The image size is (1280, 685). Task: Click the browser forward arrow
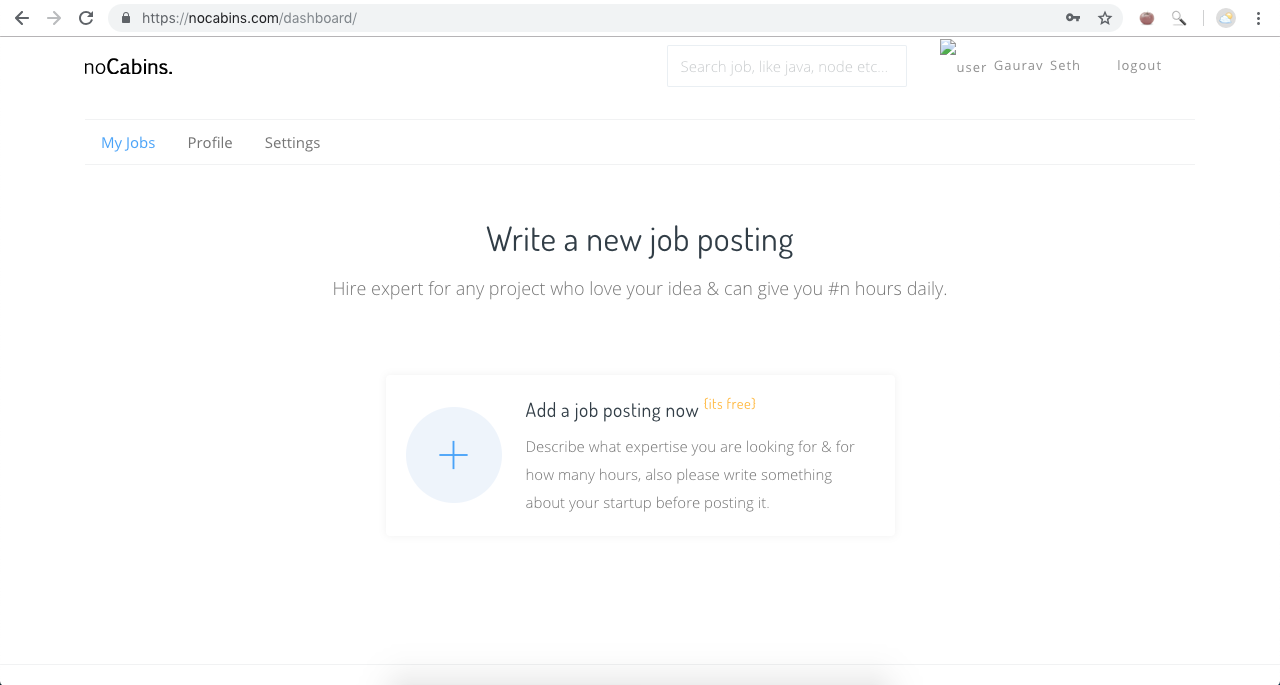54,18
